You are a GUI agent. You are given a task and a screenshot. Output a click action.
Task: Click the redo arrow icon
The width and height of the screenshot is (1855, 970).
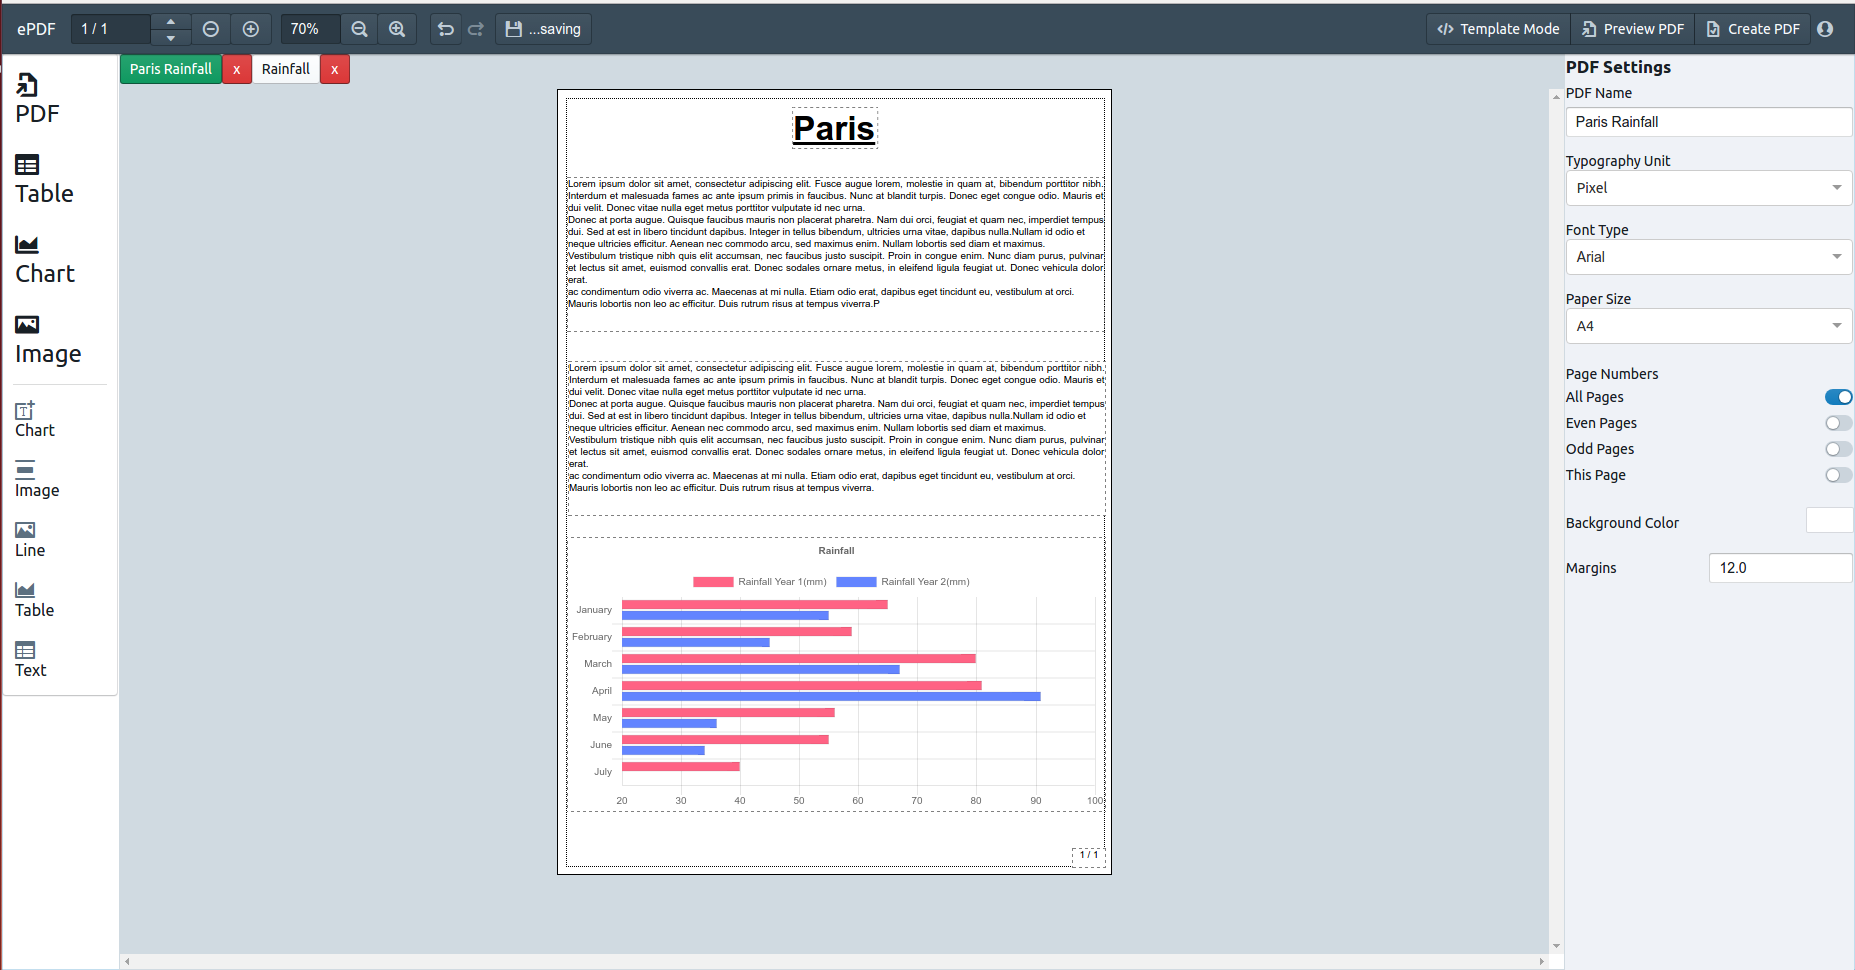(476, 29)
